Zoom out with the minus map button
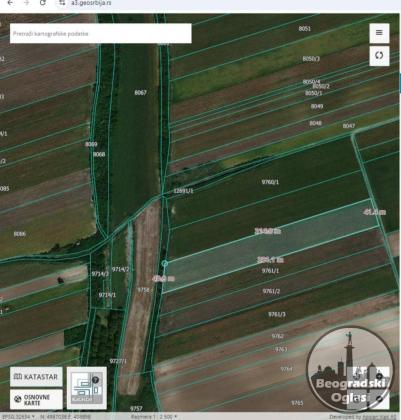The width and height of the screenshot is (401, 420). click(x=379, y=398)
